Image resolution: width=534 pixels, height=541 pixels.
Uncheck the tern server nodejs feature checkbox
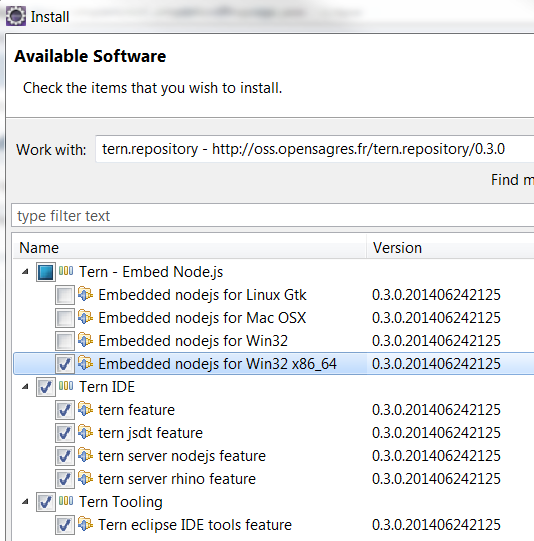[65, 456]
